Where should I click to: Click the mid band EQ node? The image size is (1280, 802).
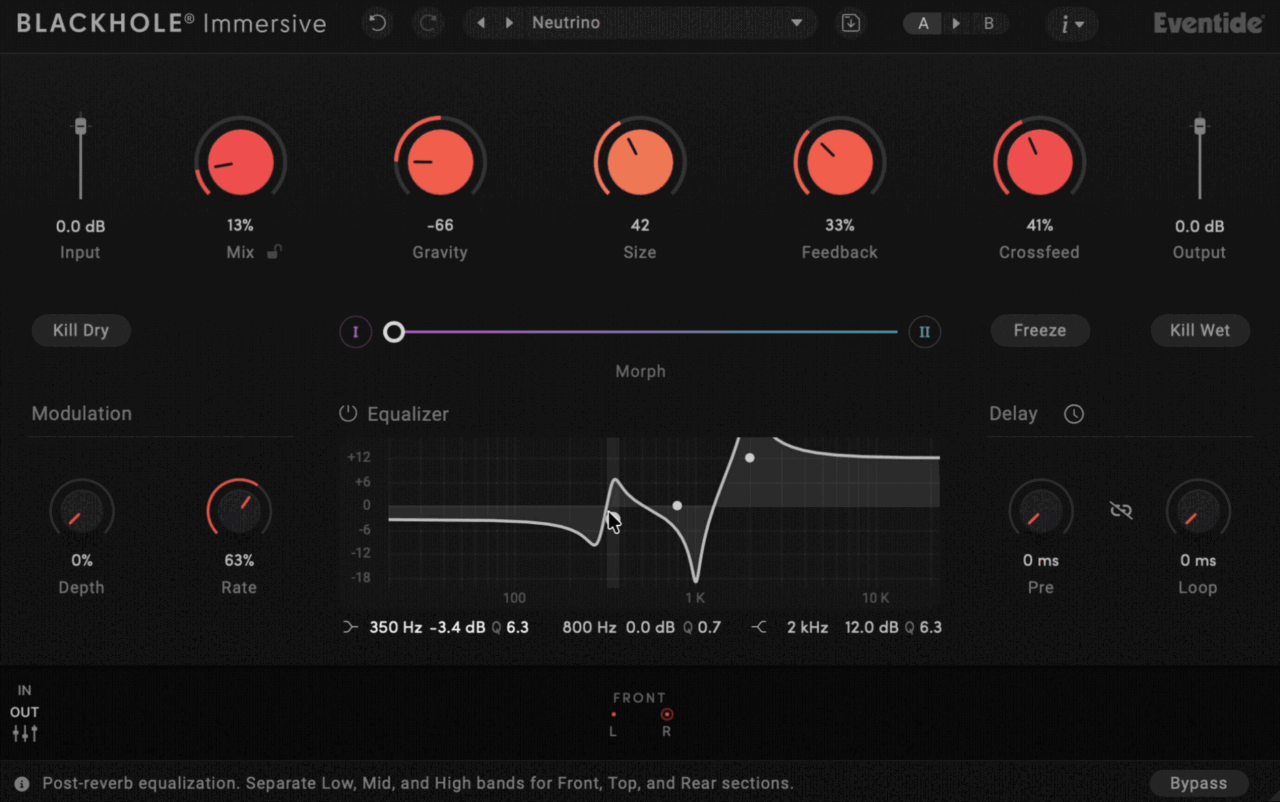(677, 506)
